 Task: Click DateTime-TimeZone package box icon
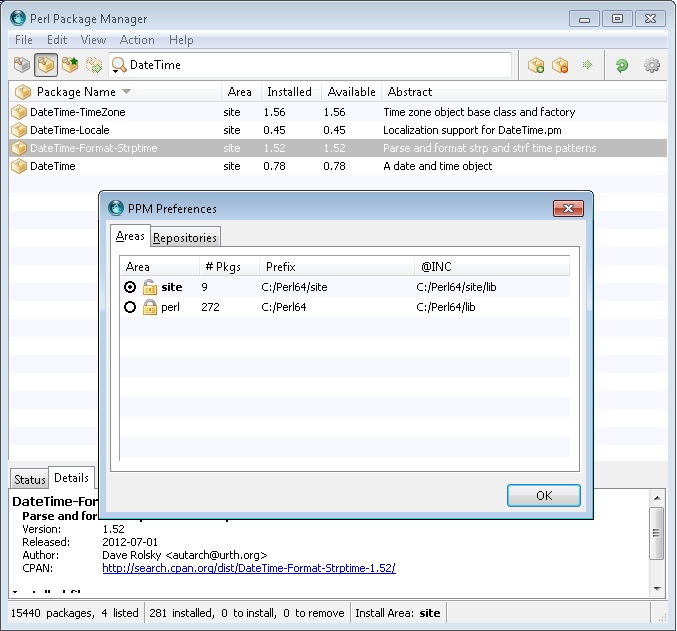(x=19, y=112)
